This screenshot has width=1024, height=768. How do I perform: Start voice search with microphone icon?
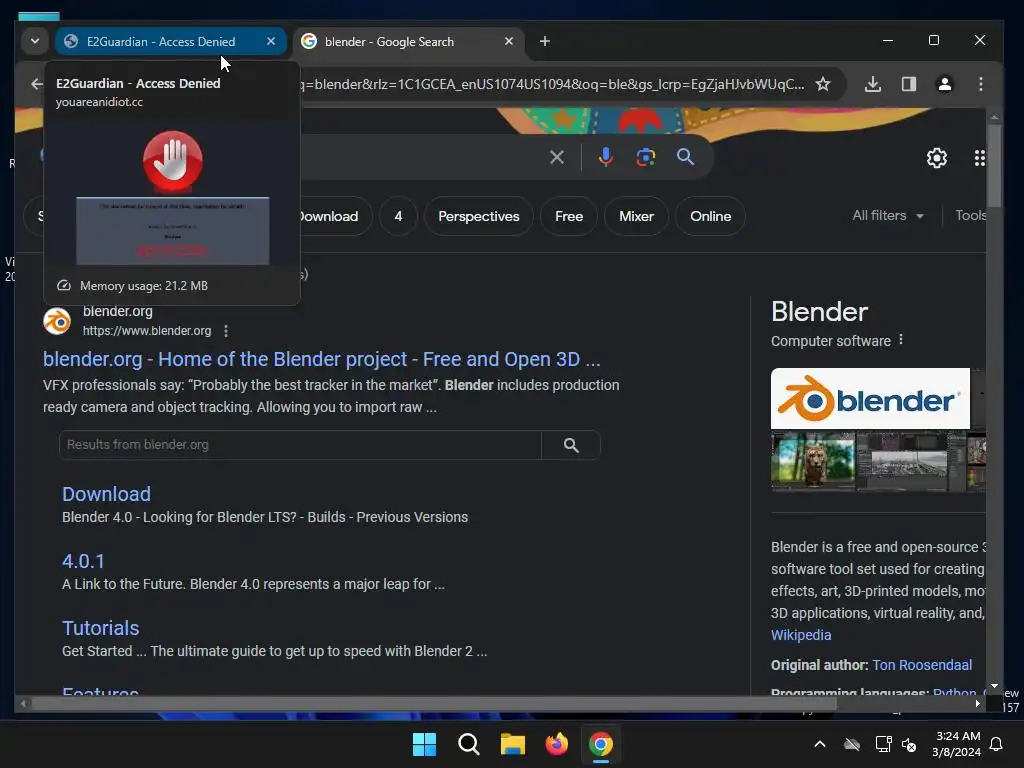point(605,157)
